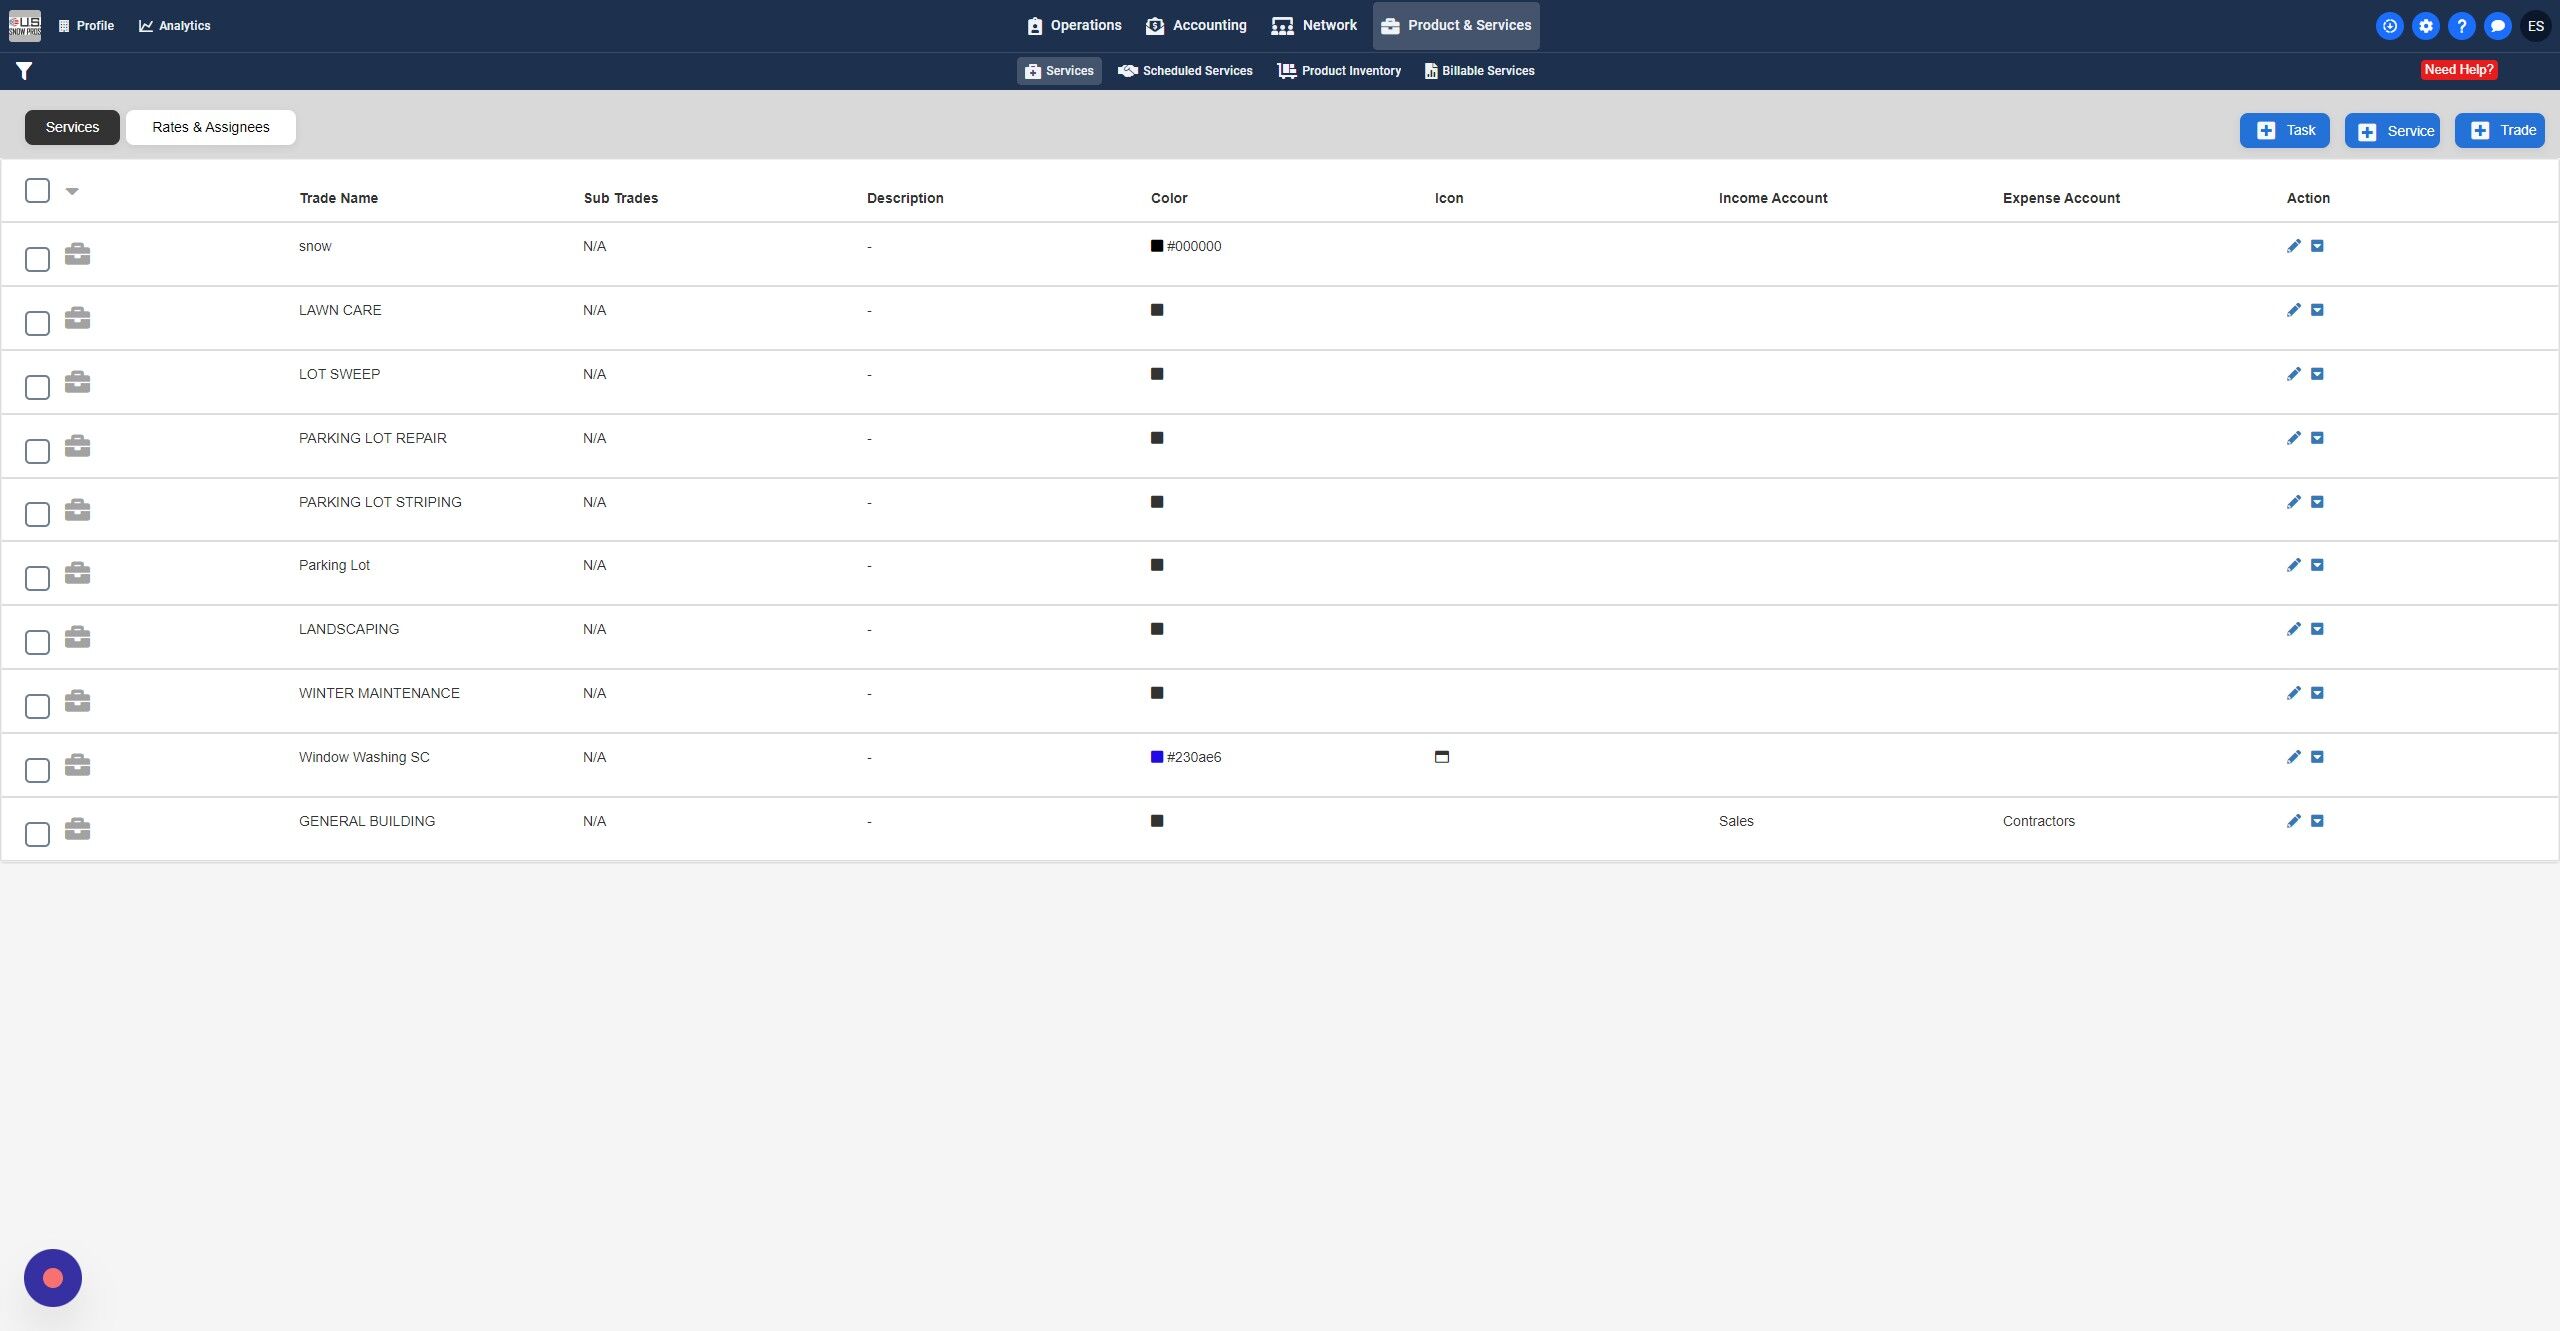Check the box for LOT SWEEP row
The width and height of the screenshot is (2560, 1331).
coord(37,387)
